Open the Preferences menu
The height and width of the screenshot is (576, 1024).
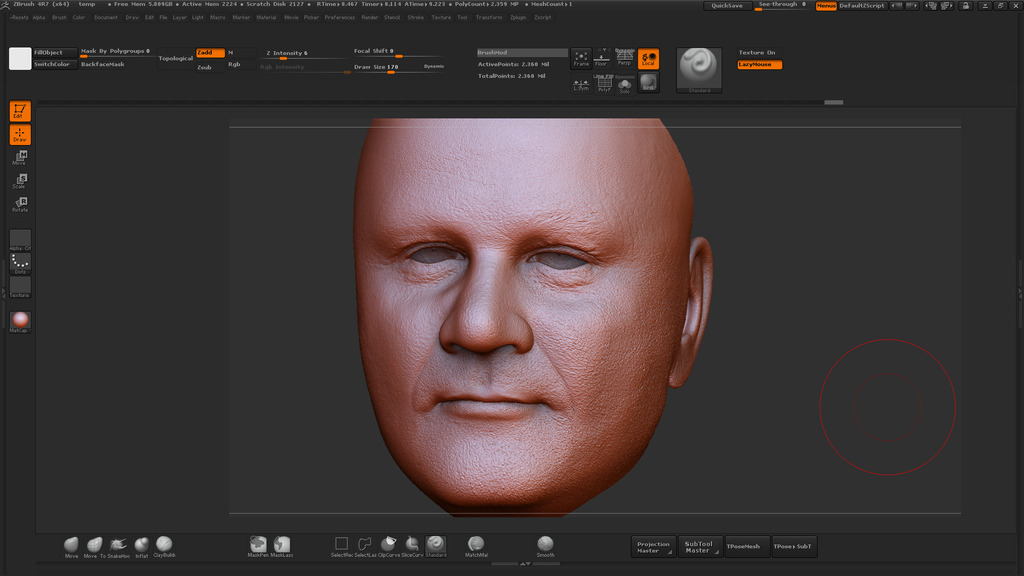tap(340, 18)
